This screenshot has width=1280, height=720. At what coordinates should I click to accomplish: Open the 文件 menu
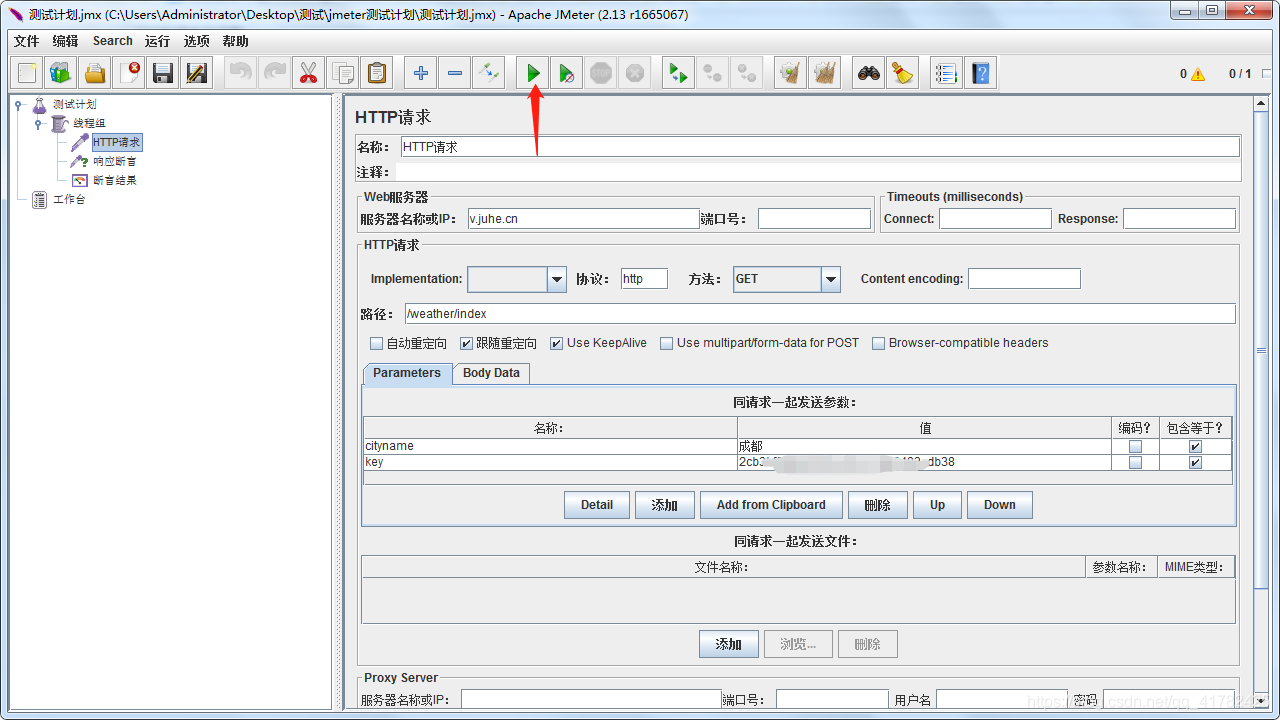[26, 41]
